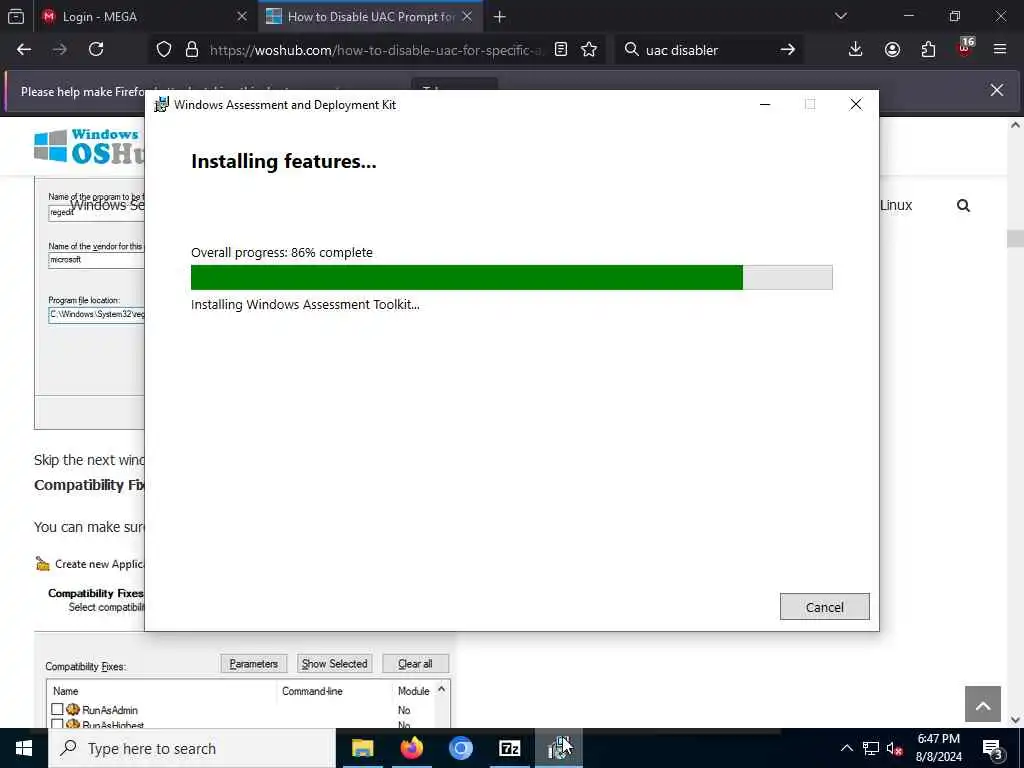
Task: Close the Login - MEGA tab
Action: 242,17
